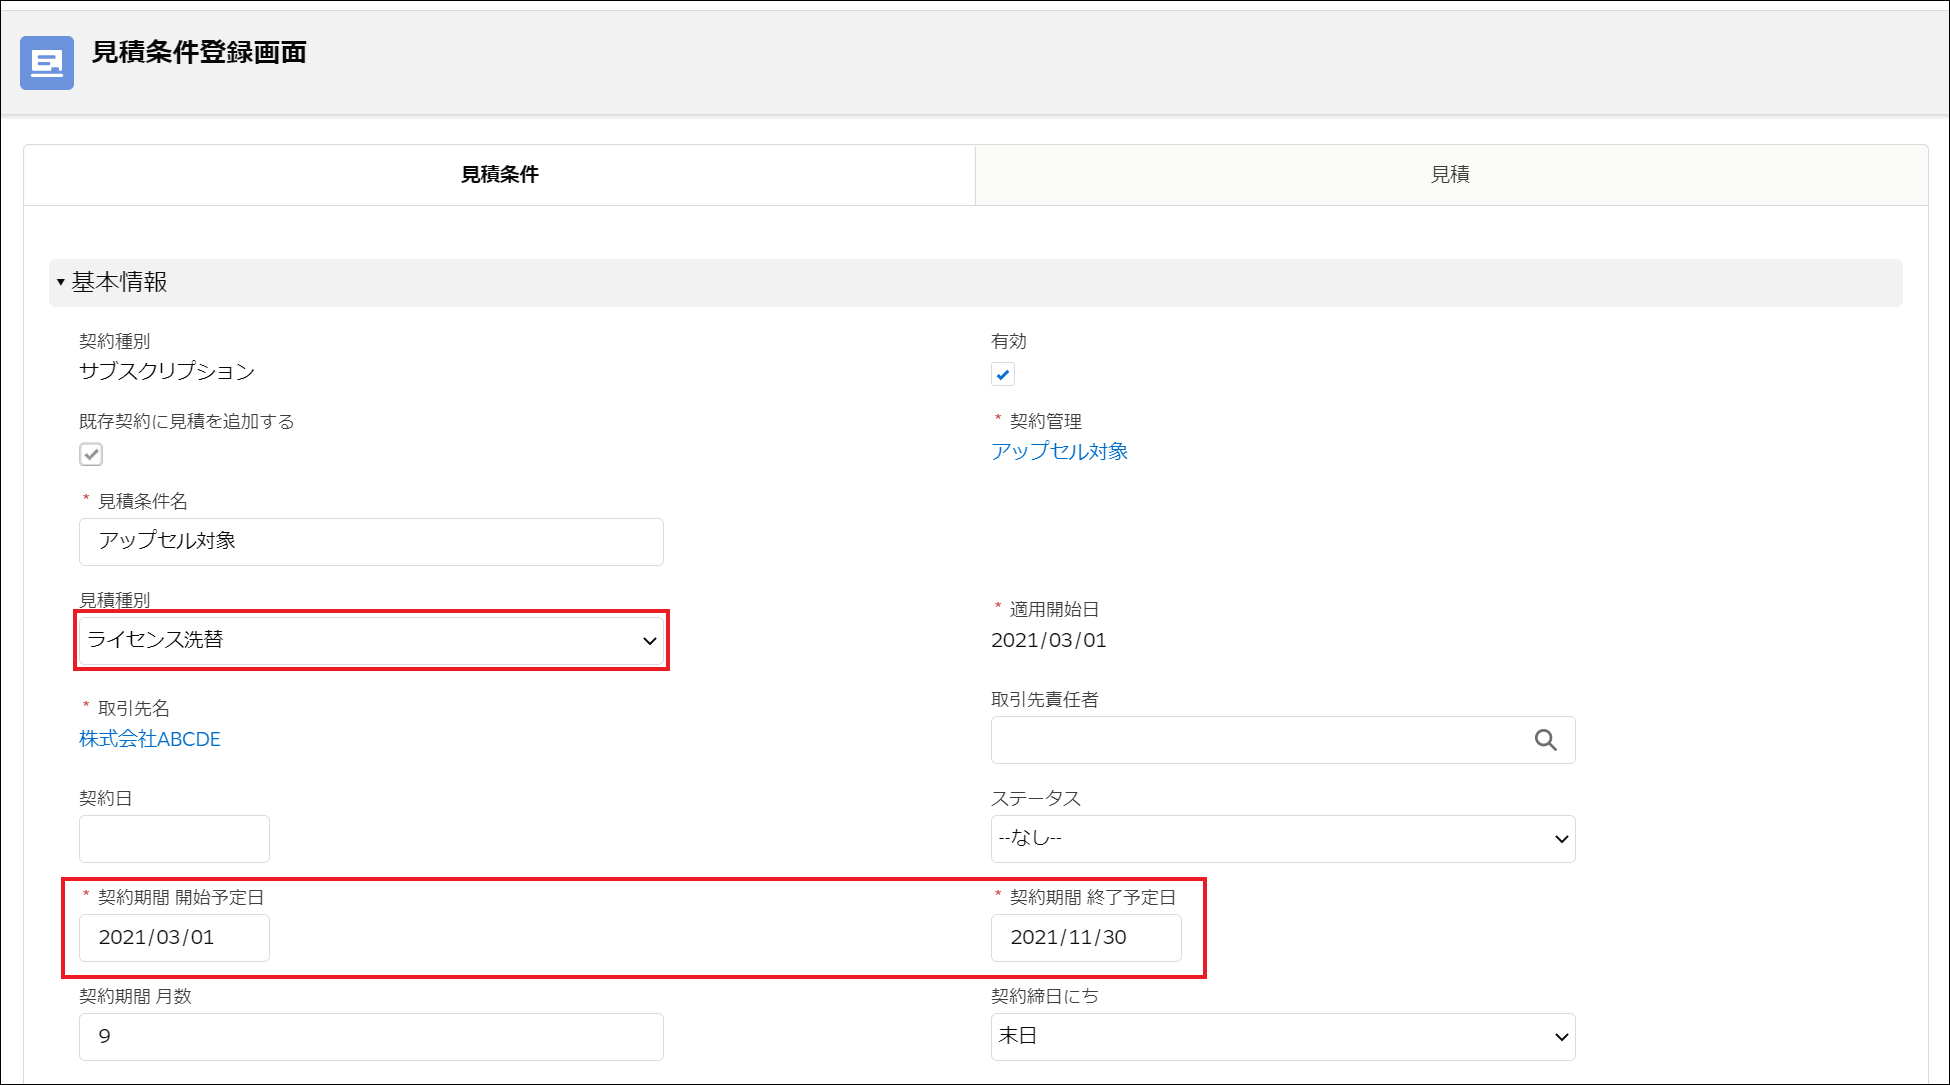Screen dimensions: 1950x1085
Task: Open the 株式会社ABCDE account link
Action: 150,739
